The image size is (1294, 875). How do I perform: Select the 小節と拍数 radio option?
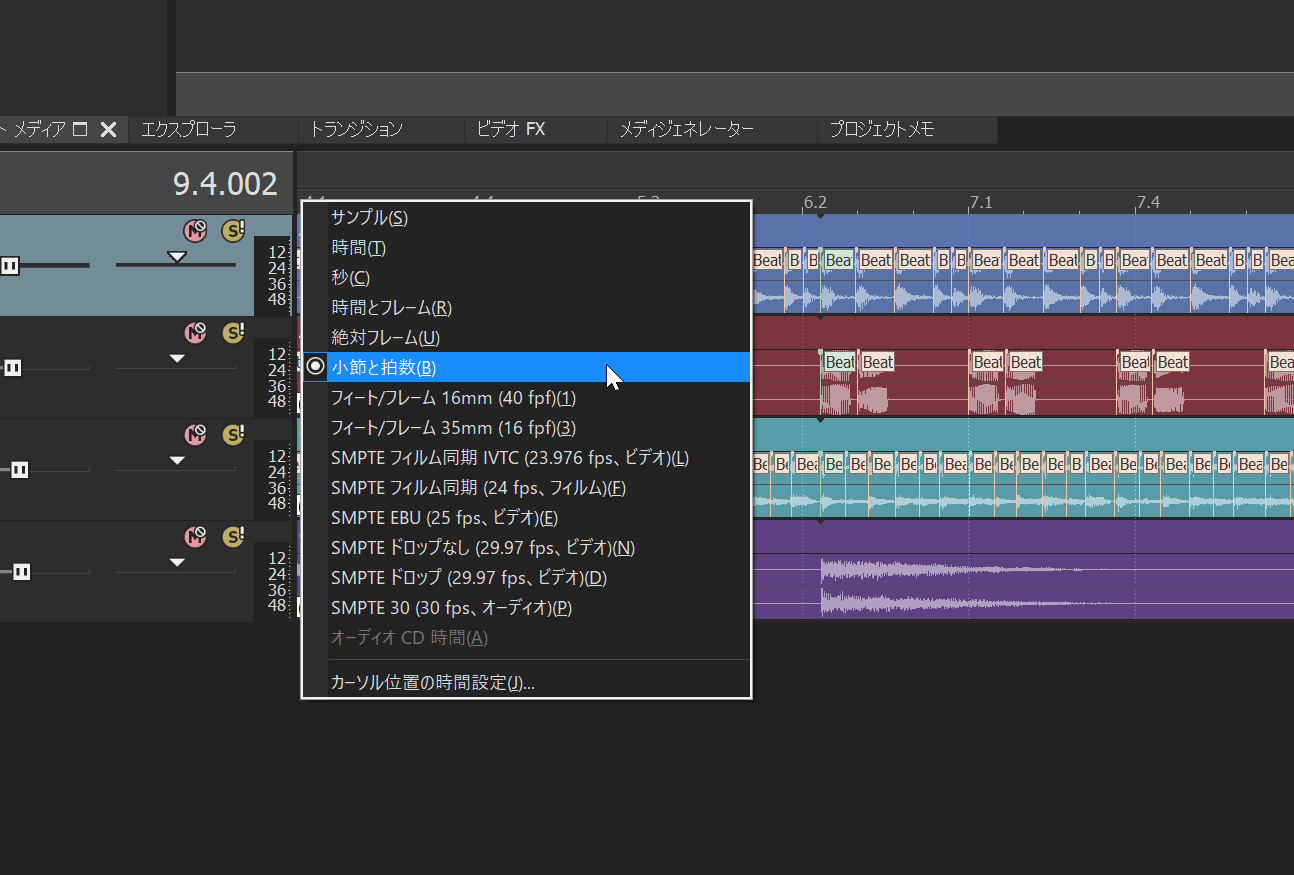[x=384, y=367]
